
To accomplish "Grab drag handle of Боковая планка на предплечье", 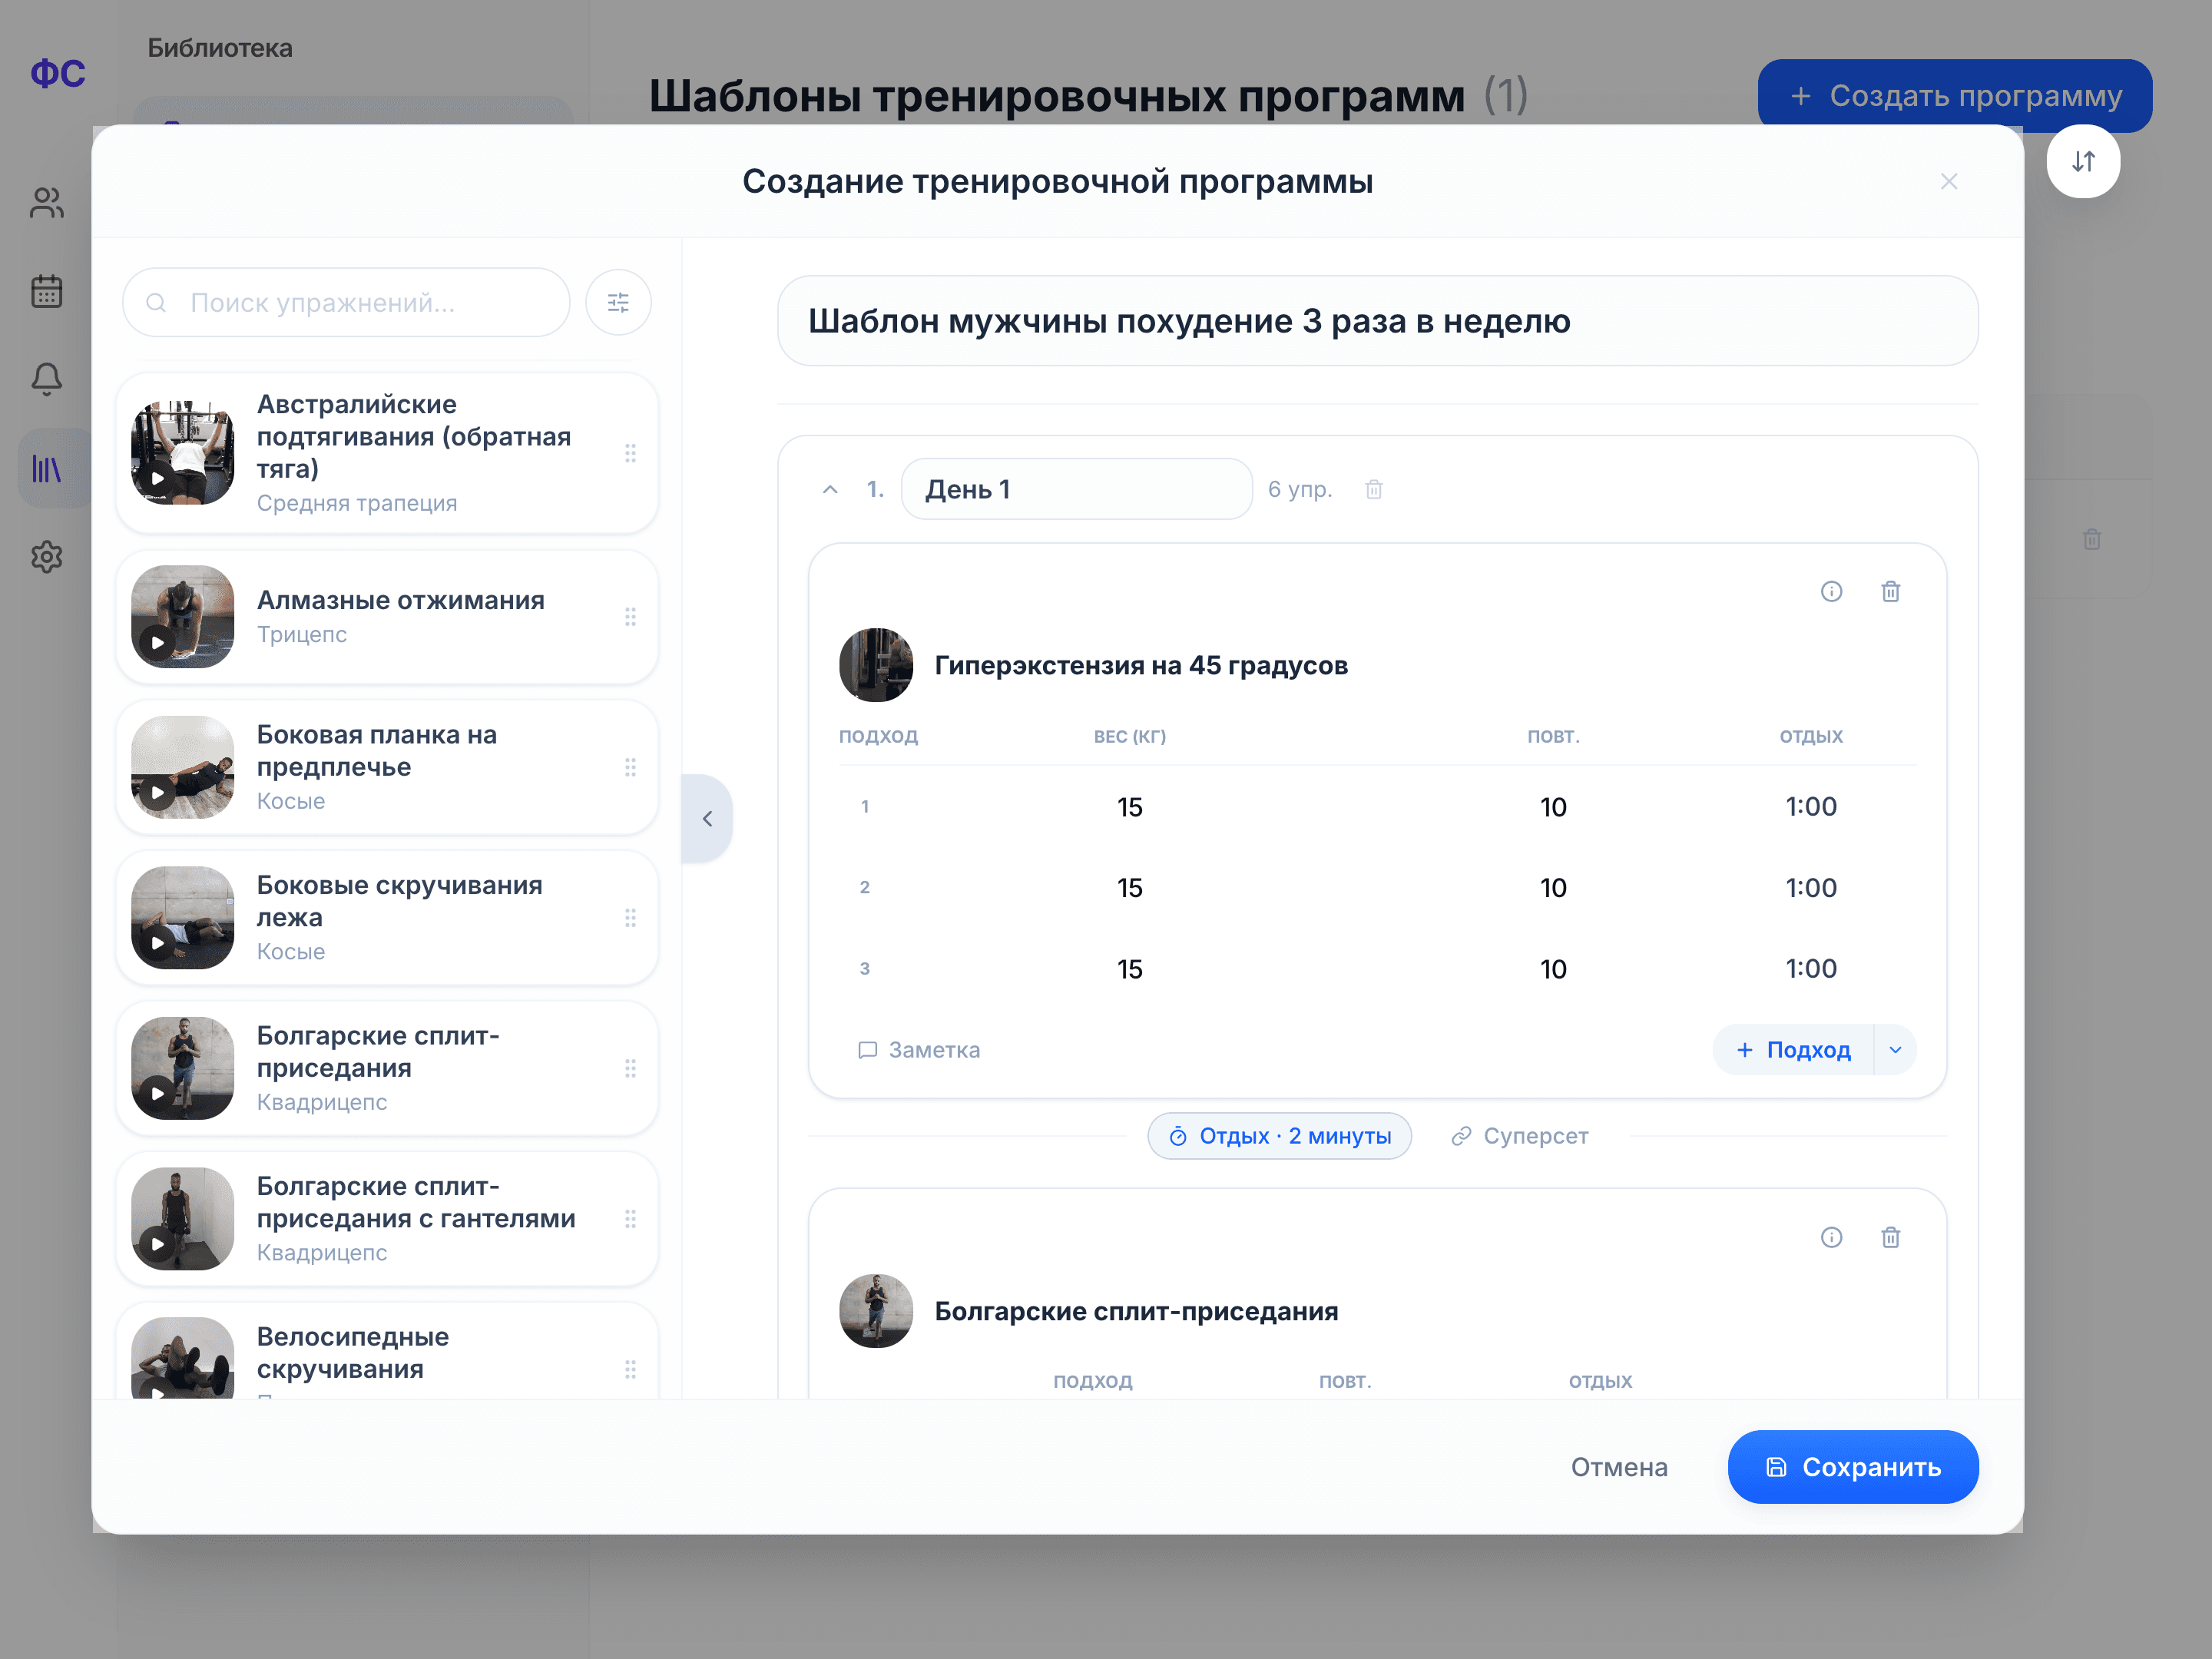I will 630,767.
